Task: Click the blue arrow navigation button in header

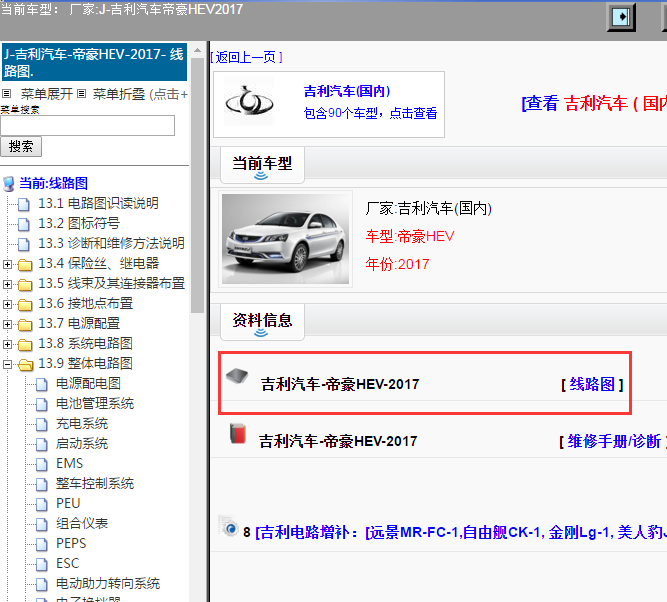Action: [x=621, y=17]
